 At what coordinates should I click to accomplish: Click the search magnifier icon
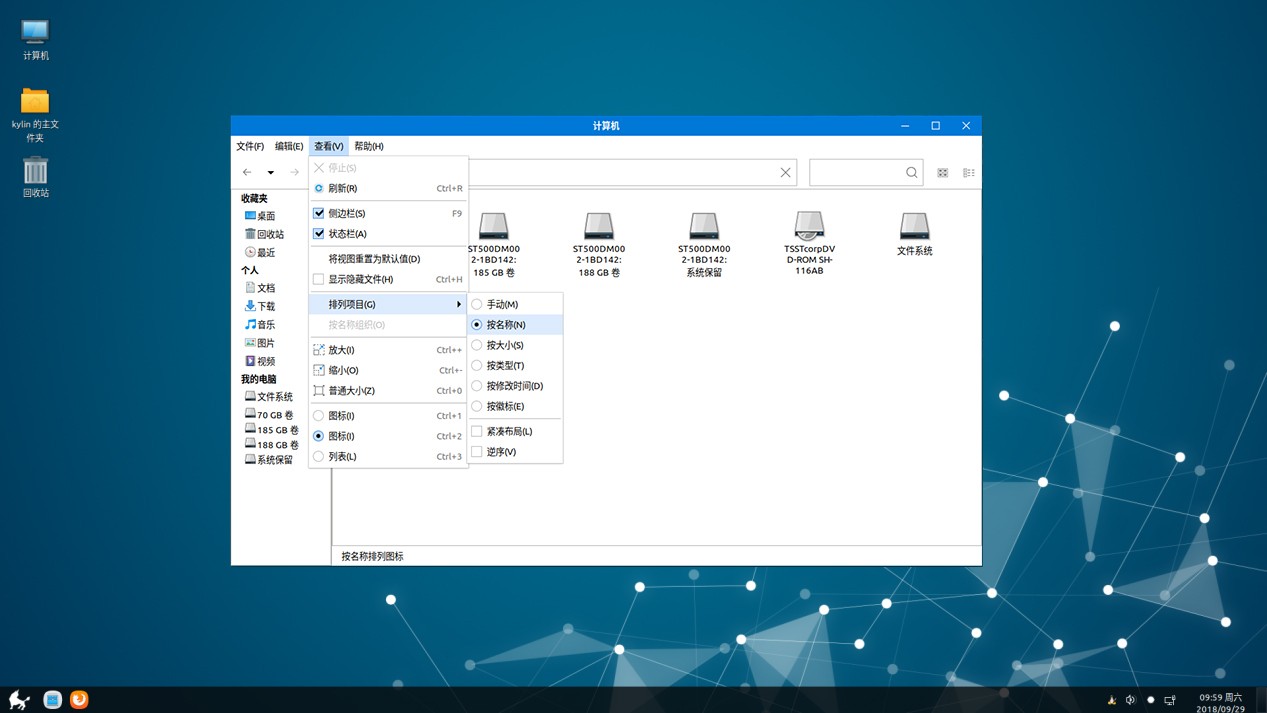[x=911, y=173]
